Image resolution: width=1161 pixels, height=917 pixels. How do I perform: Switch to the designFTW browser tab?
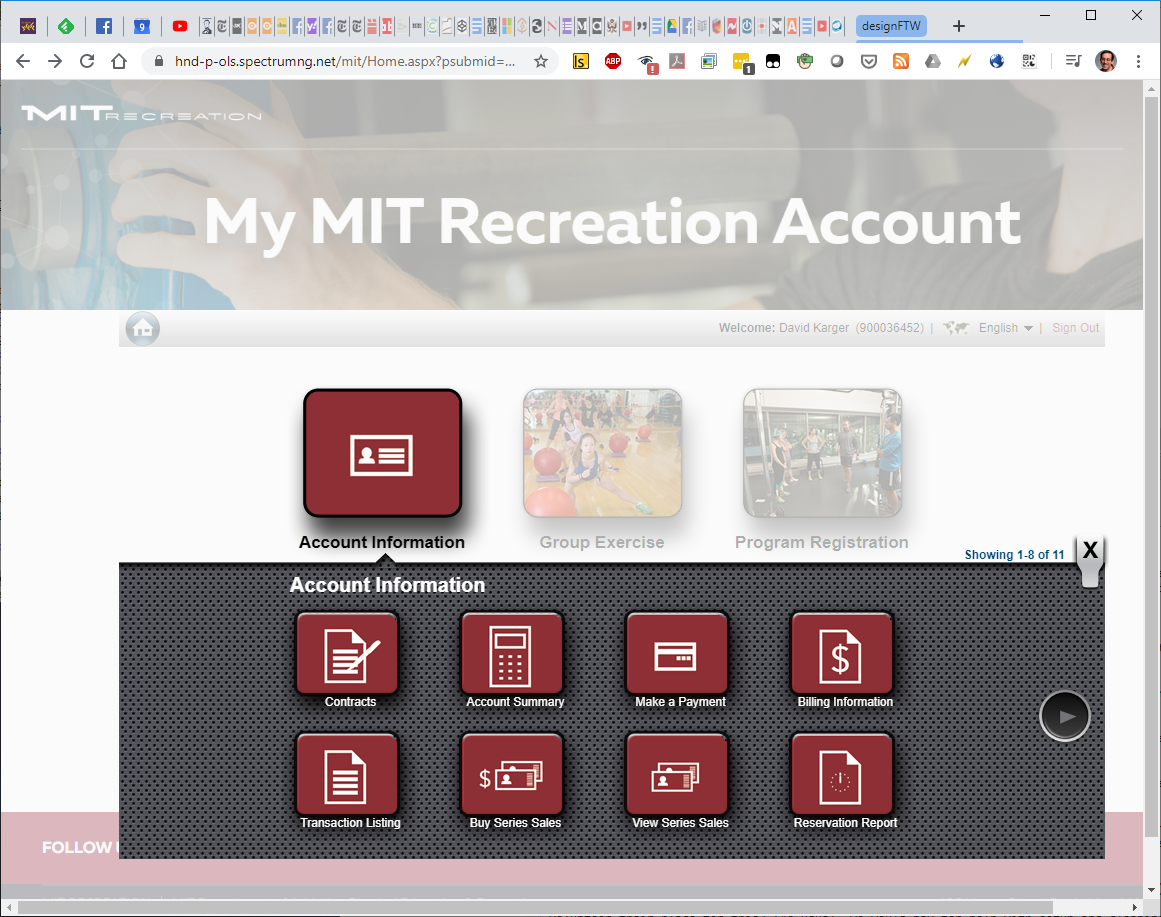[891, 26]
